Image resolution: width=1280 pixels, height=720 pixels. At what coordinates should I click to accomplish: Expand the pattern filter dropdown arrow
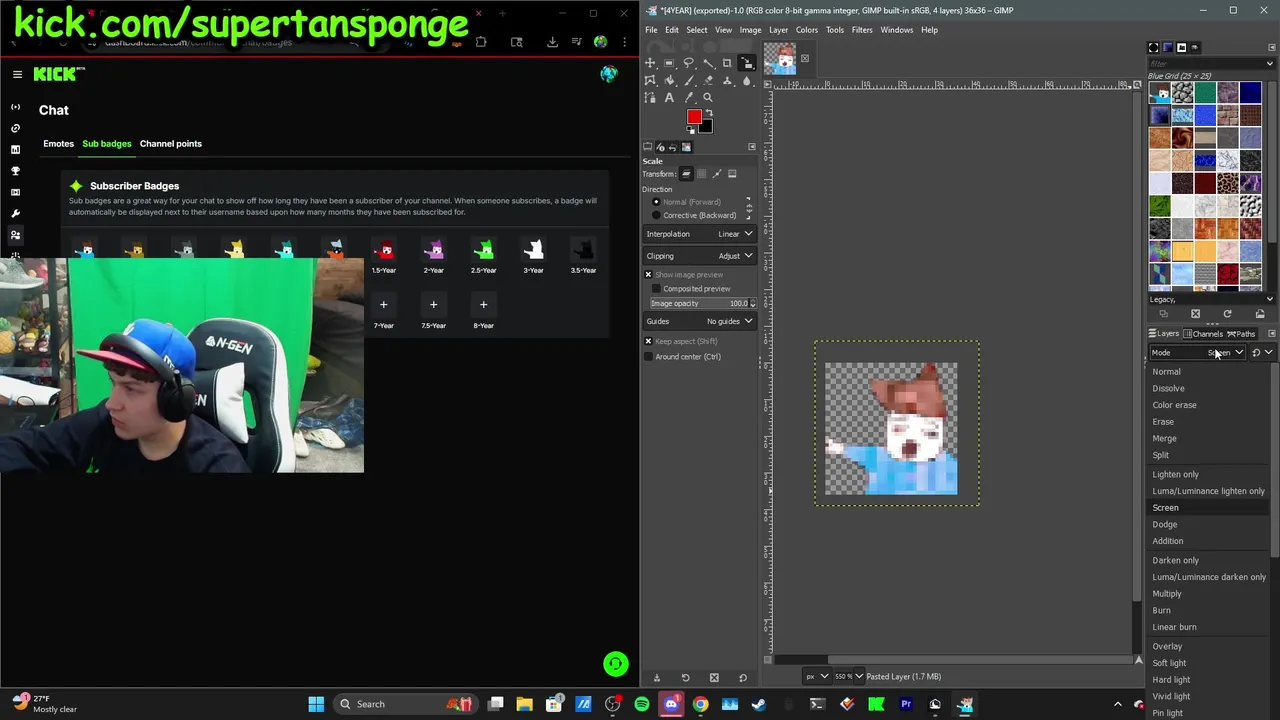(1270, 64)
